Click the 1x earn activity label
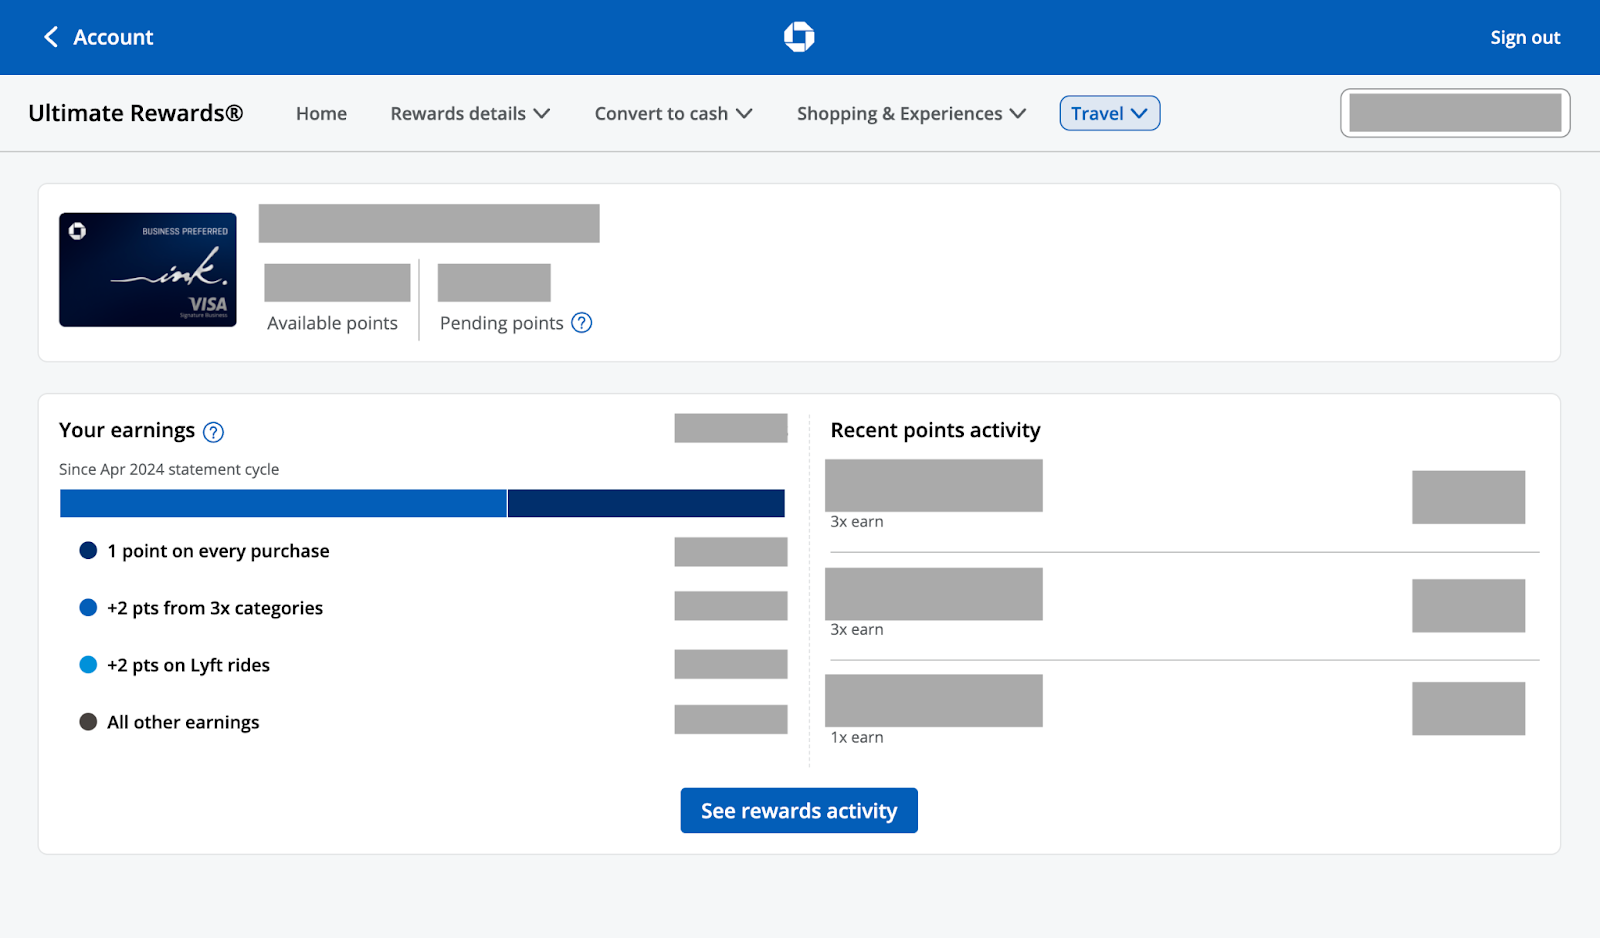1600x938 pixels. [x=857, y=737]
